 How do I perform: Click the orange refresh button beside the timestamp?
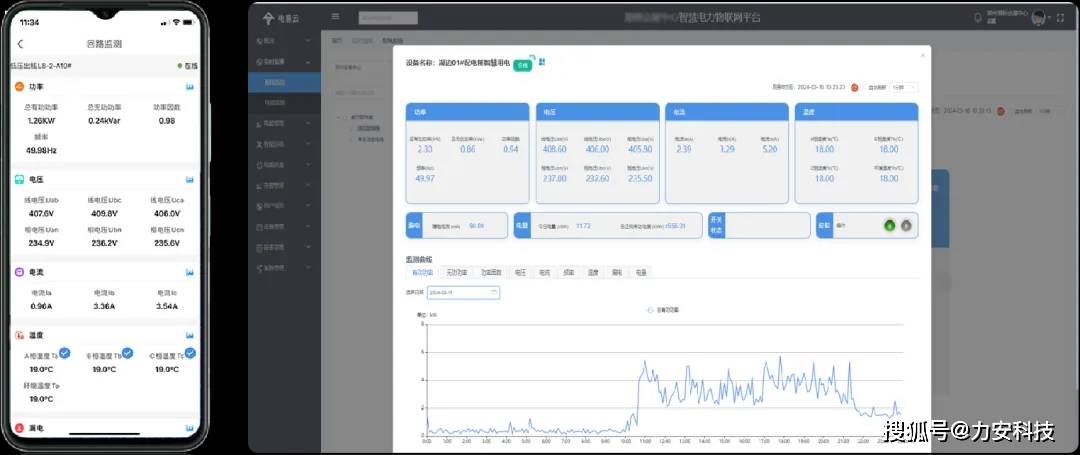click(x=855, y=88)
